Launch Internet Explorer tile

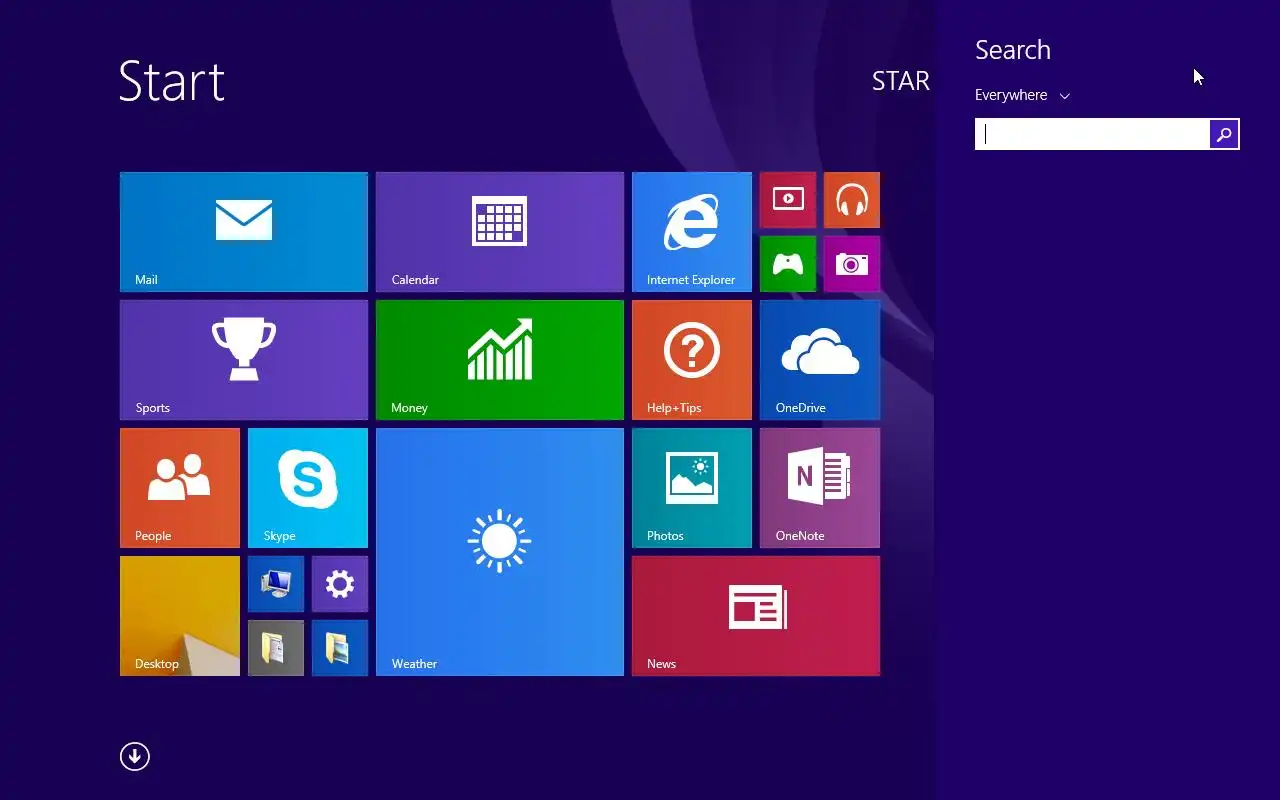pyautogui.click(x=692, y=232)
